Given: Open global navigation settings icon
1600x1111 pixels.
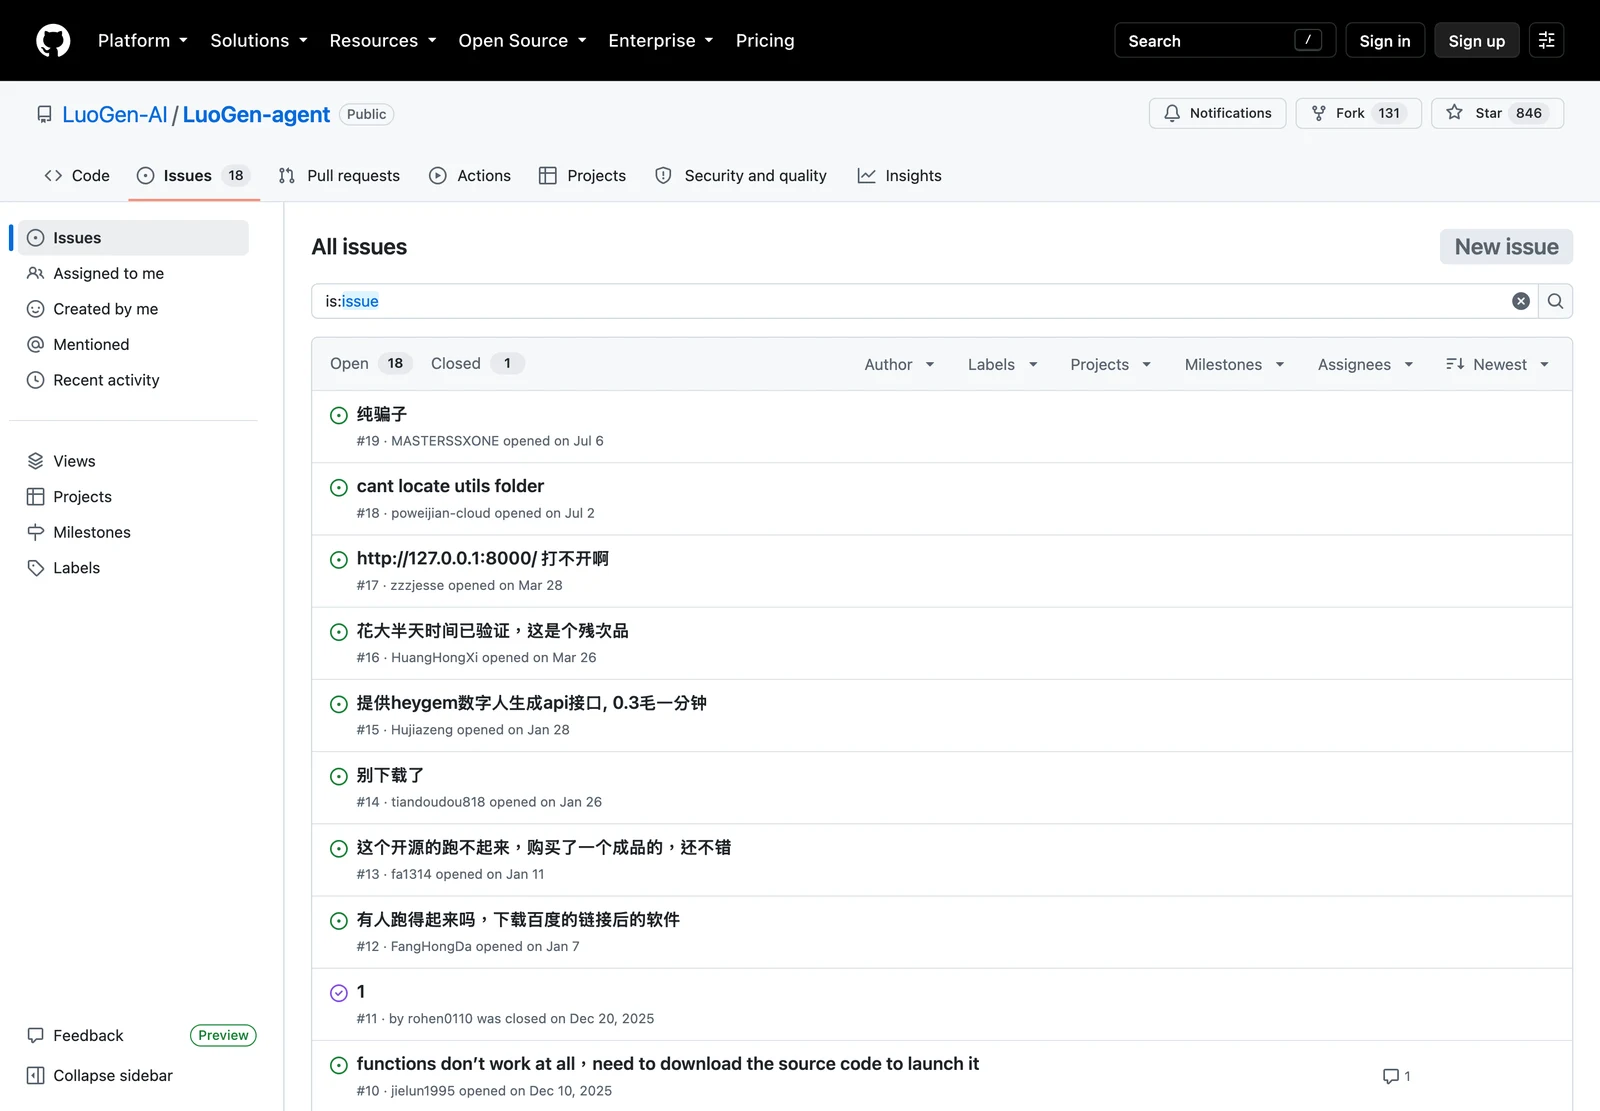Looking at the screenshot, I should pos(1546,41).
